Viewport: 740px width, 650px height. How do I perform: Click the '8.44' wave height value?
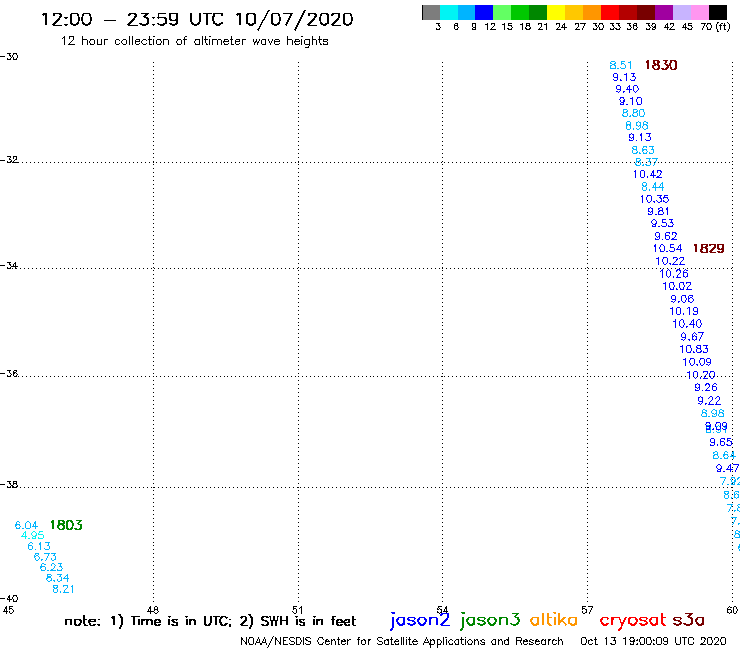click(653, 186)
